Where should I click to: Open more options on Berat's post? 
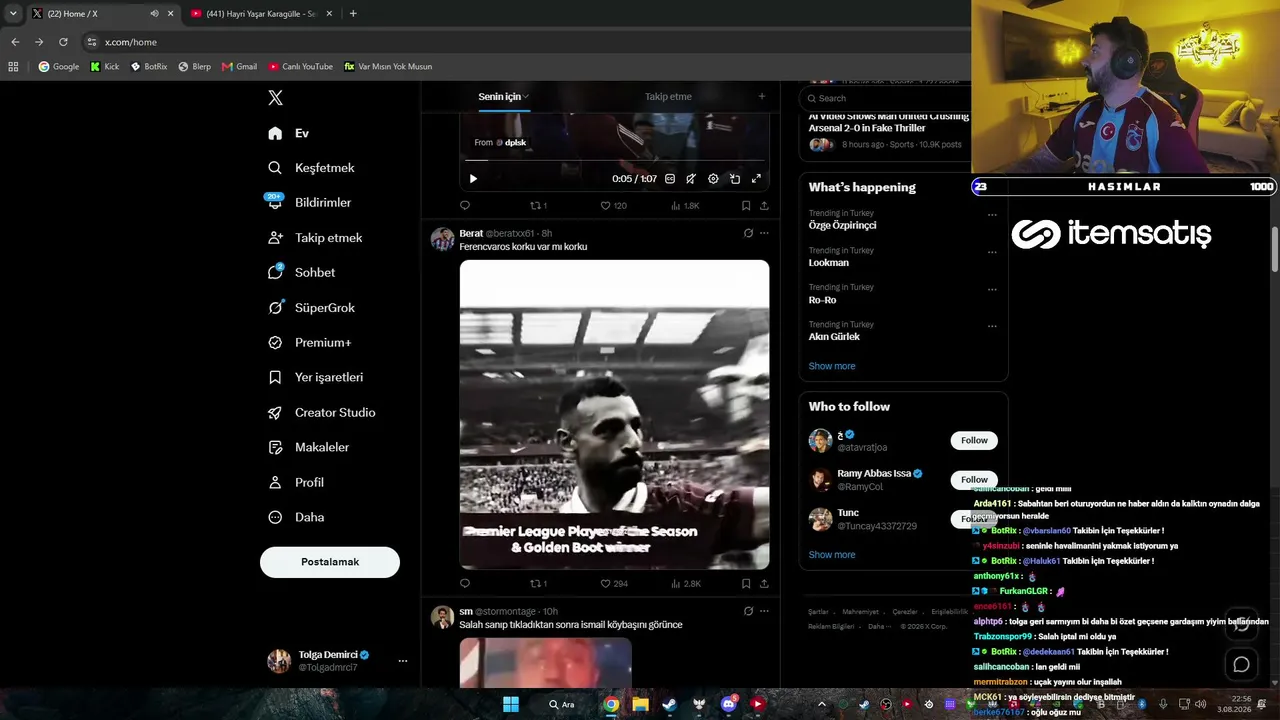[764, 233]
